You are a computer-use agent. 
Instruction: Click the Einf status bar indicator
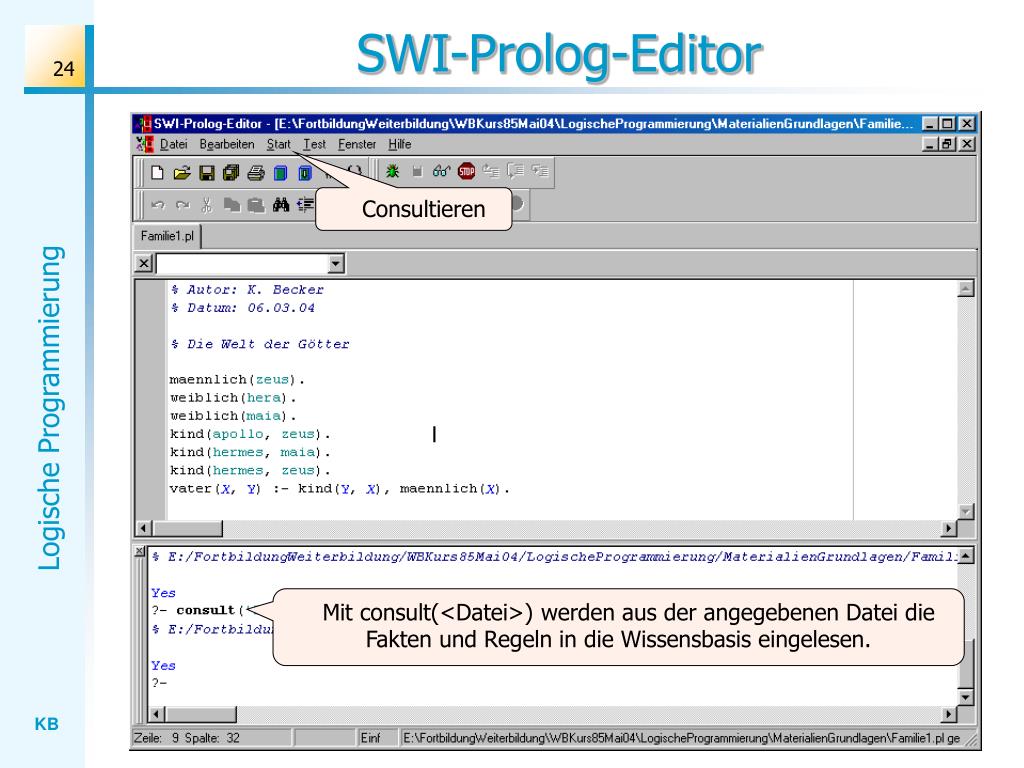pyautogui.click(x=370, y=738)
